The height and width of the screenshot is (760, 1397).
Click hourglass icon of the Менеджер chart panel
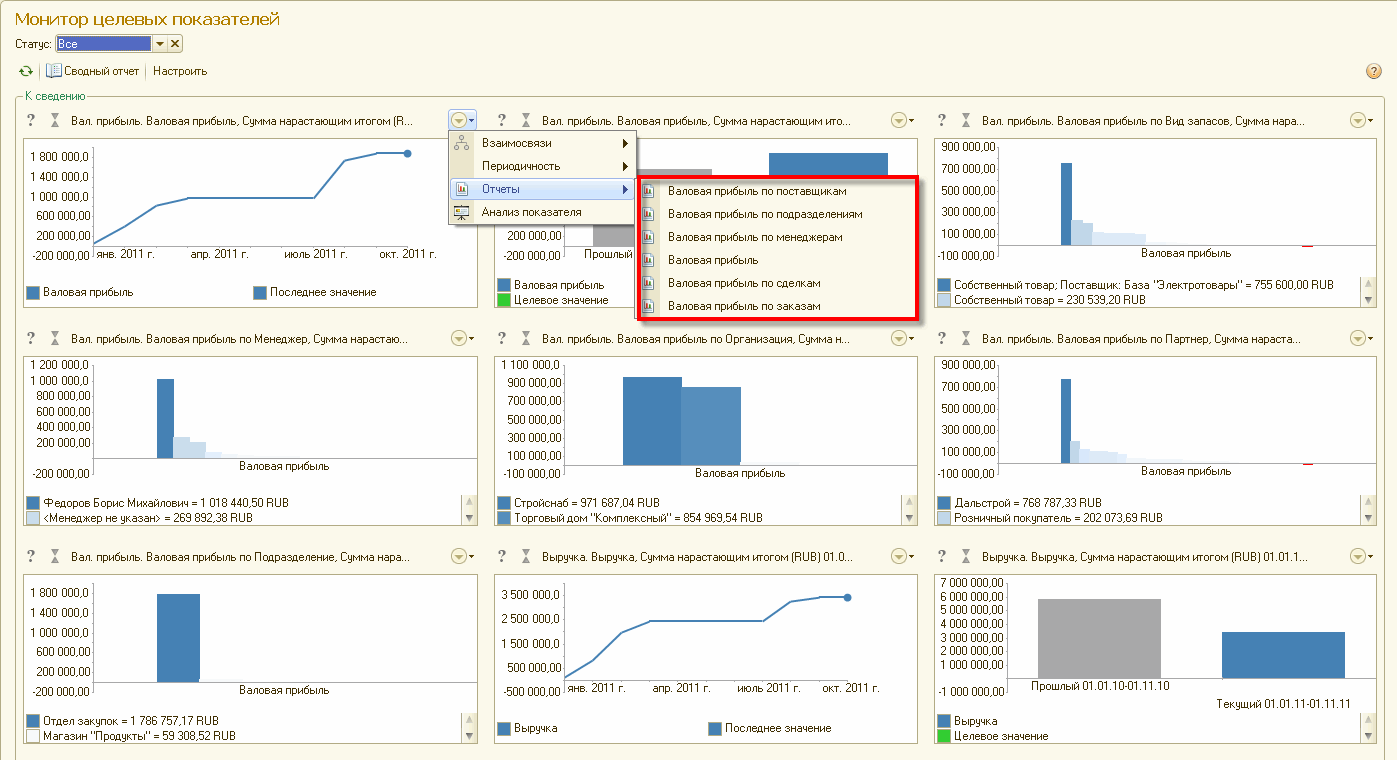pos(54,339)
